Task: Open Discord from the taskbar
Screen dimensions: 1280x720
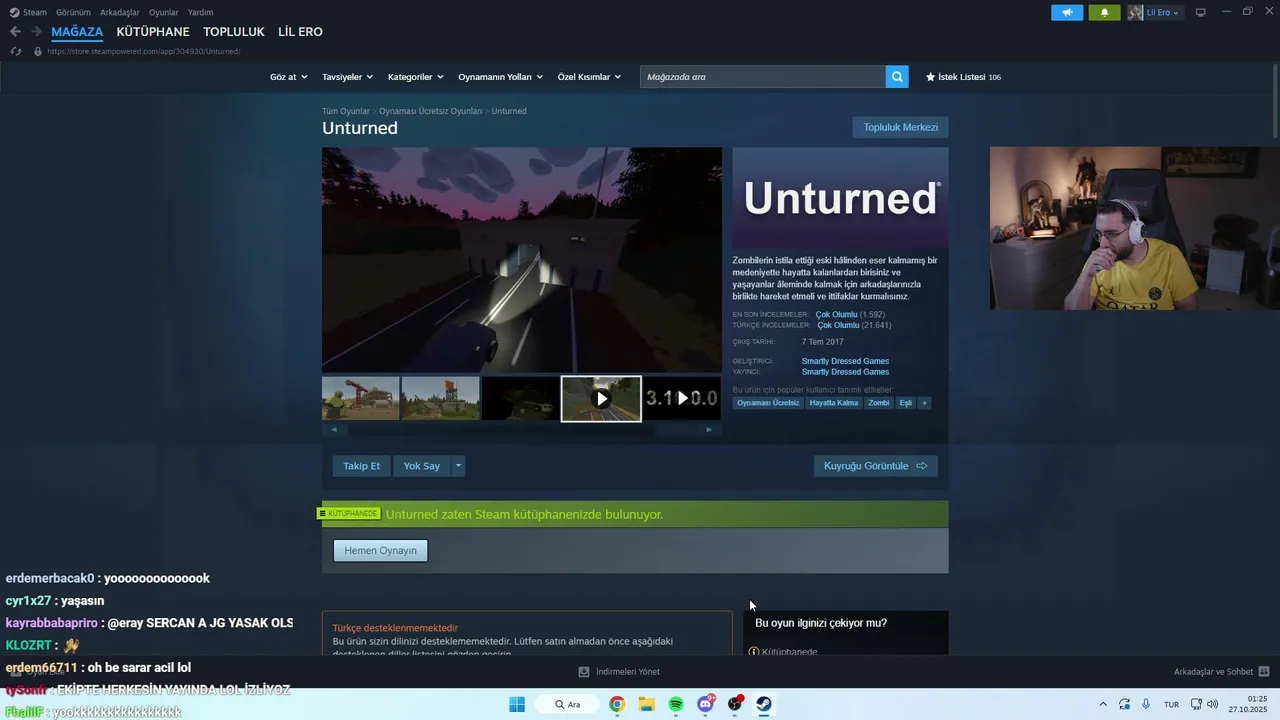Action: 705,704
